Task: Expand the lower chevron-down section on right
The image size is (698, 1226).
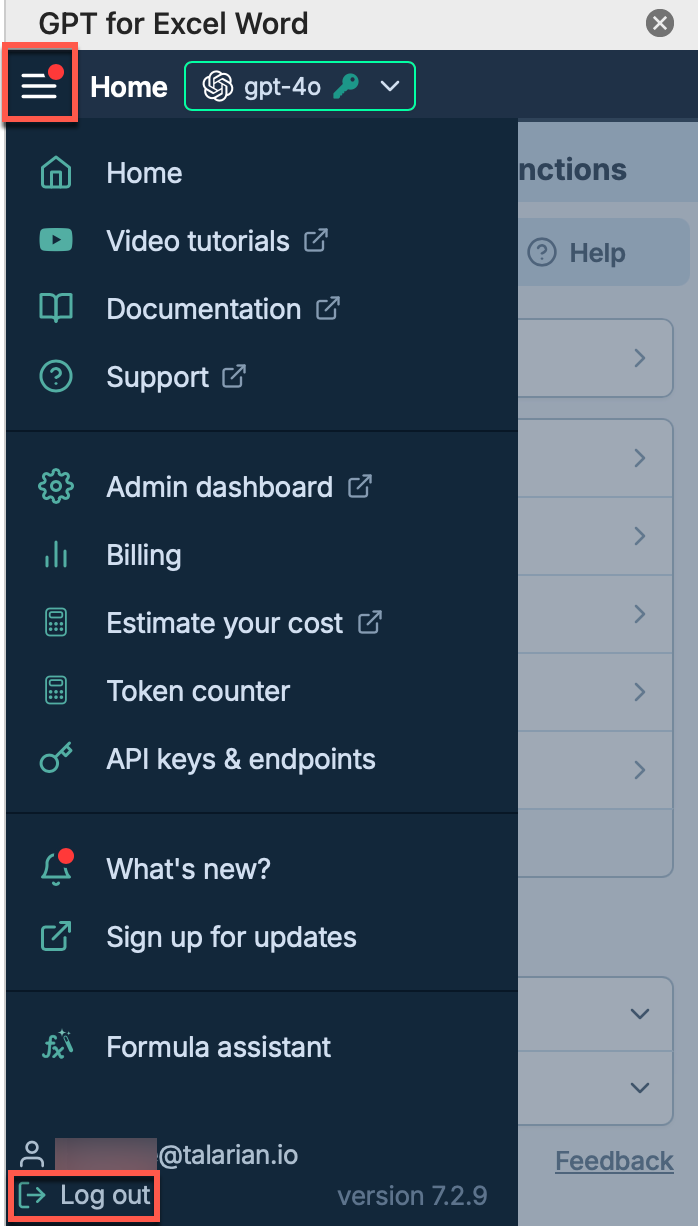Action: point(640,1087)
